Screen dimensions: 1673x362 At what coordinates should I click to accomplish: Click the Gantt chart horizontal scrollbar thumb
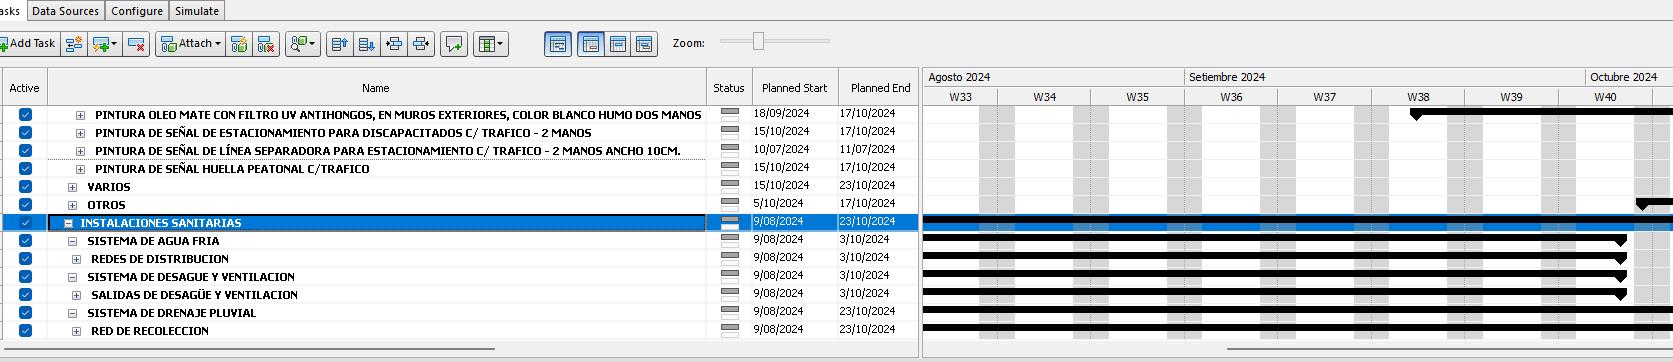[x=1450, y=349]
